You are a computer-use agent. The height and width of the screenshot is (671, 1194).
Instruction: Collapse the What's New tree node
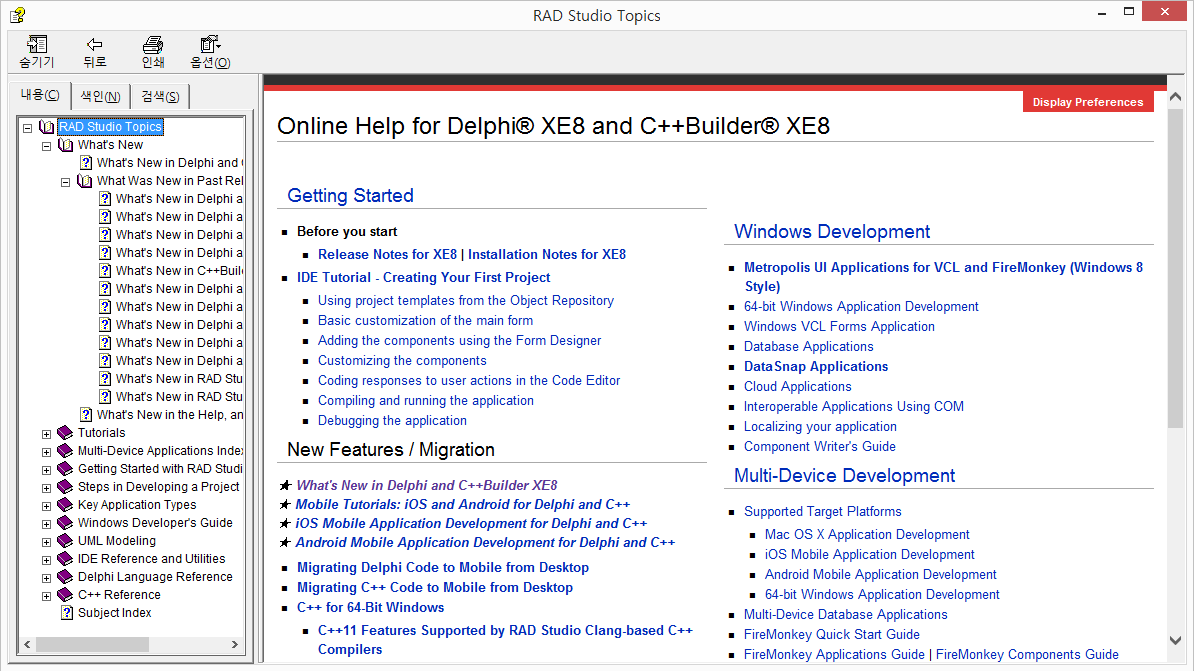click(46, 145)
